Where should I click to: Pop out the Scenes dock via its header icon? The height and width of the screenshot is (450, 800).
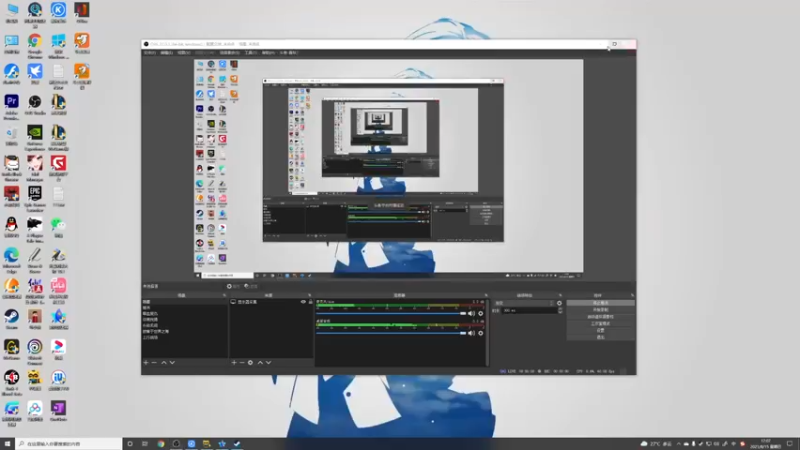(224, 295)
